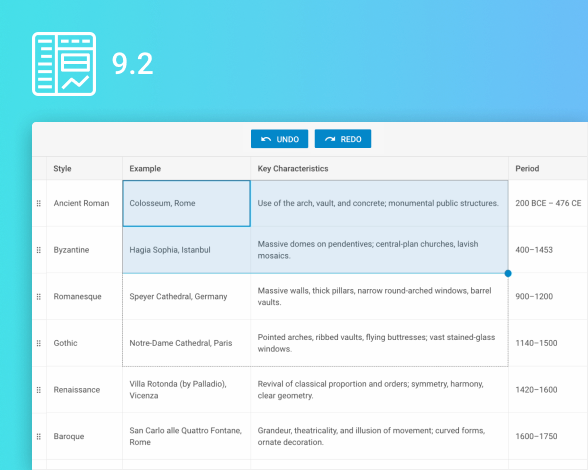Click the Baroque row drag handle
588x470 pixels.
[x=39, y=437]
